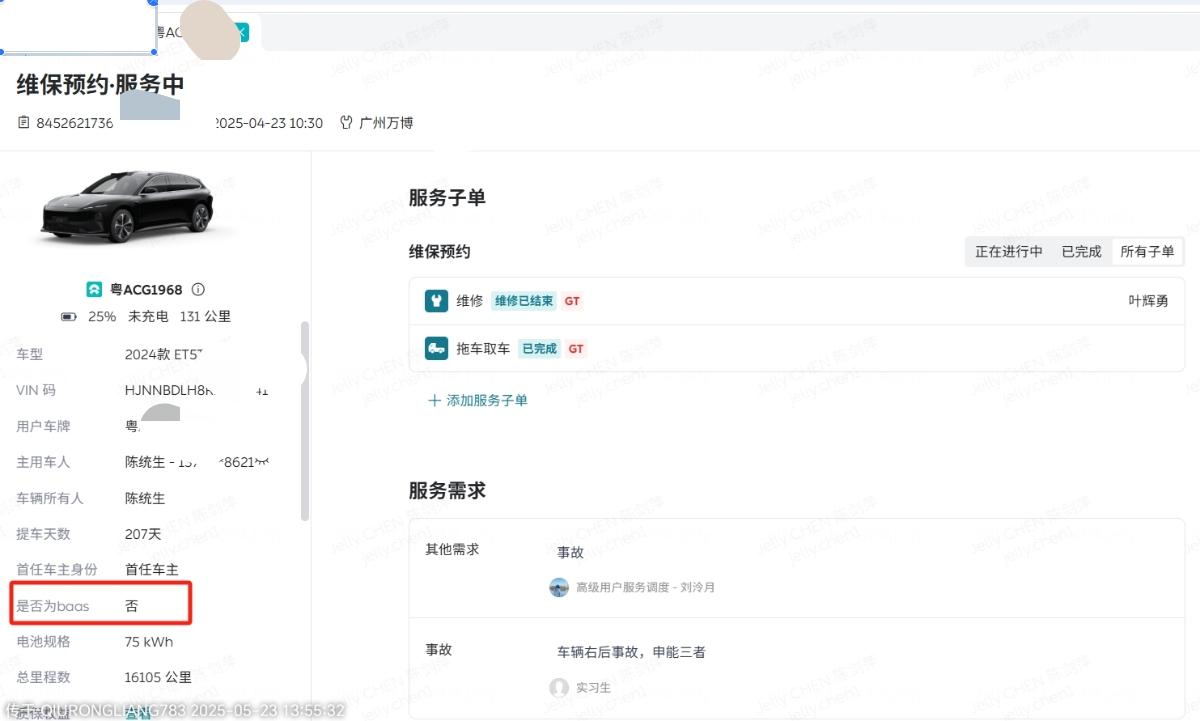Screen dimensions: 1200x721
Task: Click the 维修 wrench icon
Action: [436, 300]
